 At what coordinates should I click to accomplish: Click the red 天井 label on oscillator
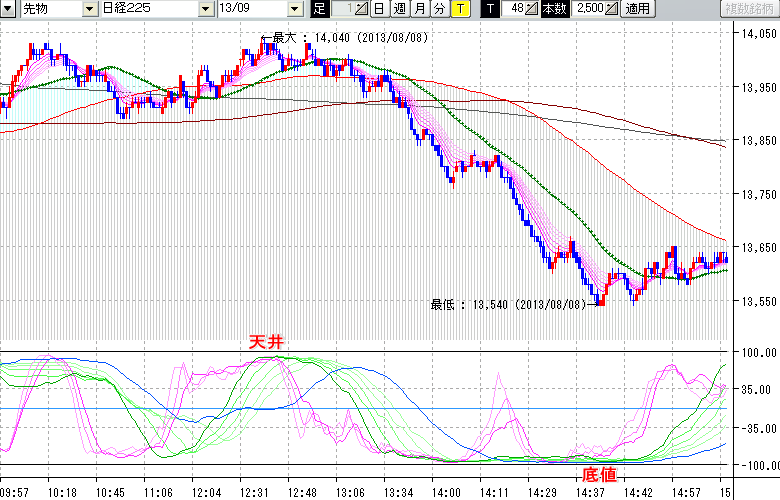coord(267,342)
